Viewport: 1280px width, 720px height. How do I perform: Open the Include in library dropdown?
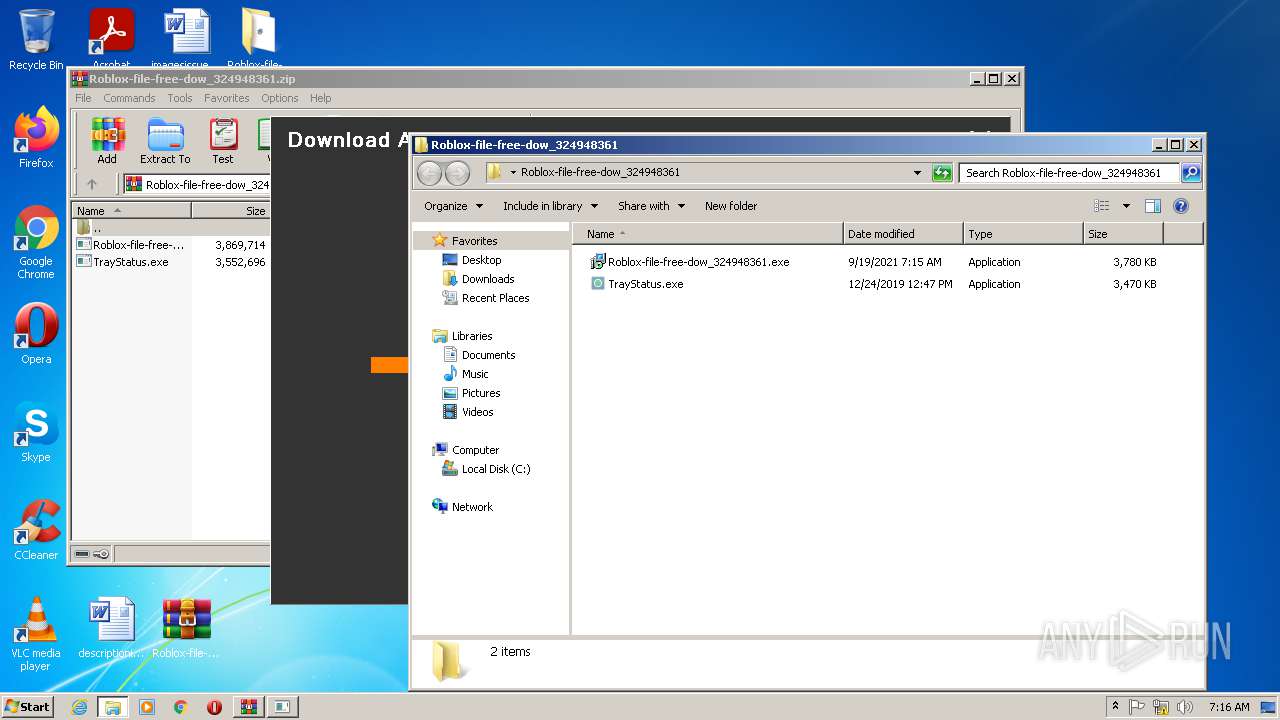[x=551, y=206]
